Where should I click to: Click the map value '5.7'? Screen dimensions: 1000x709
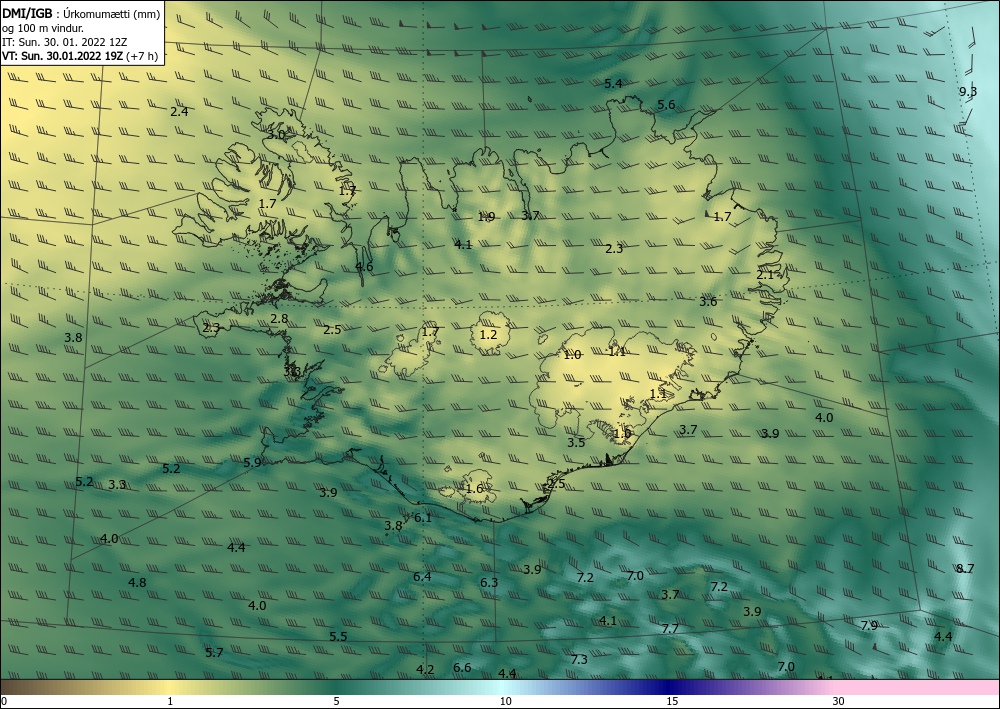[x=214, y=652]
